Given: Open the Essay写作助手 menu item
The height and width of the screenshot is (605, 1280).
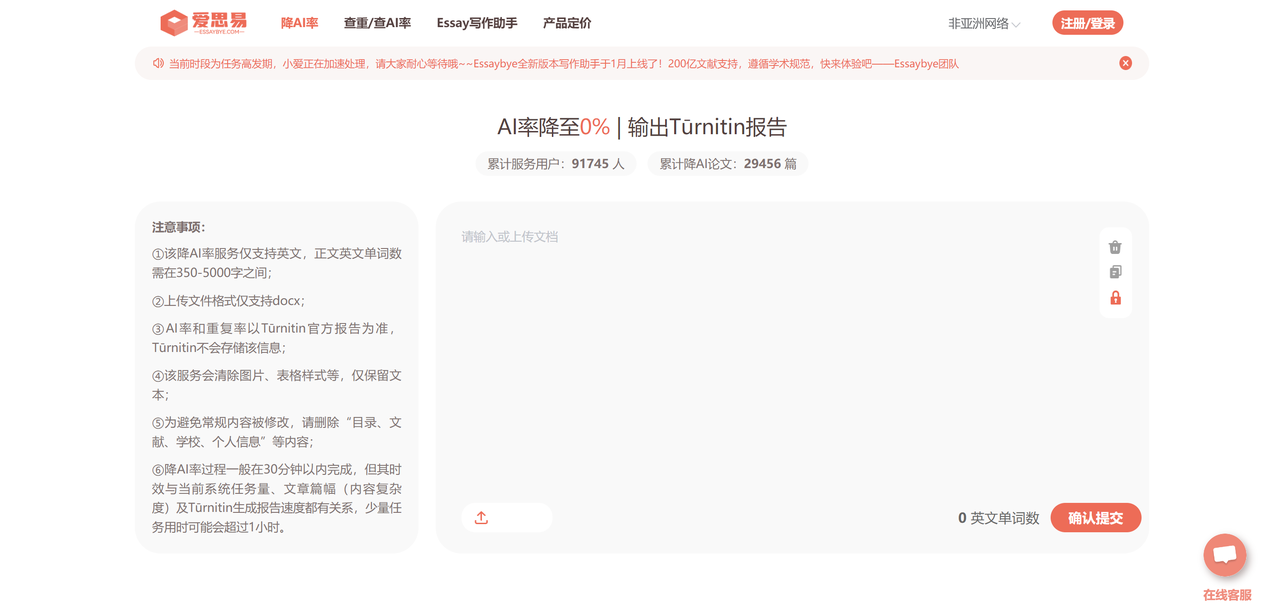Looking at the screenshot, I should [x=477, y=23].
